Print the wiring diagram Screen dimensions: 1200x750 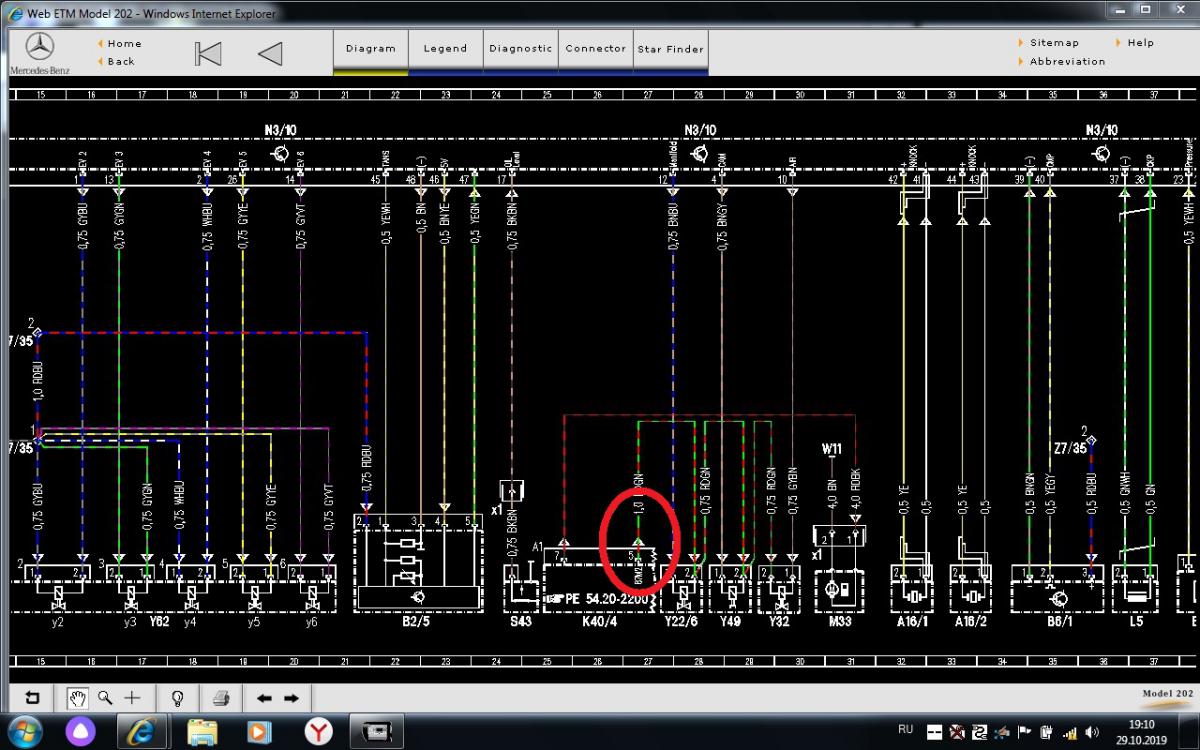click(221, 698)
